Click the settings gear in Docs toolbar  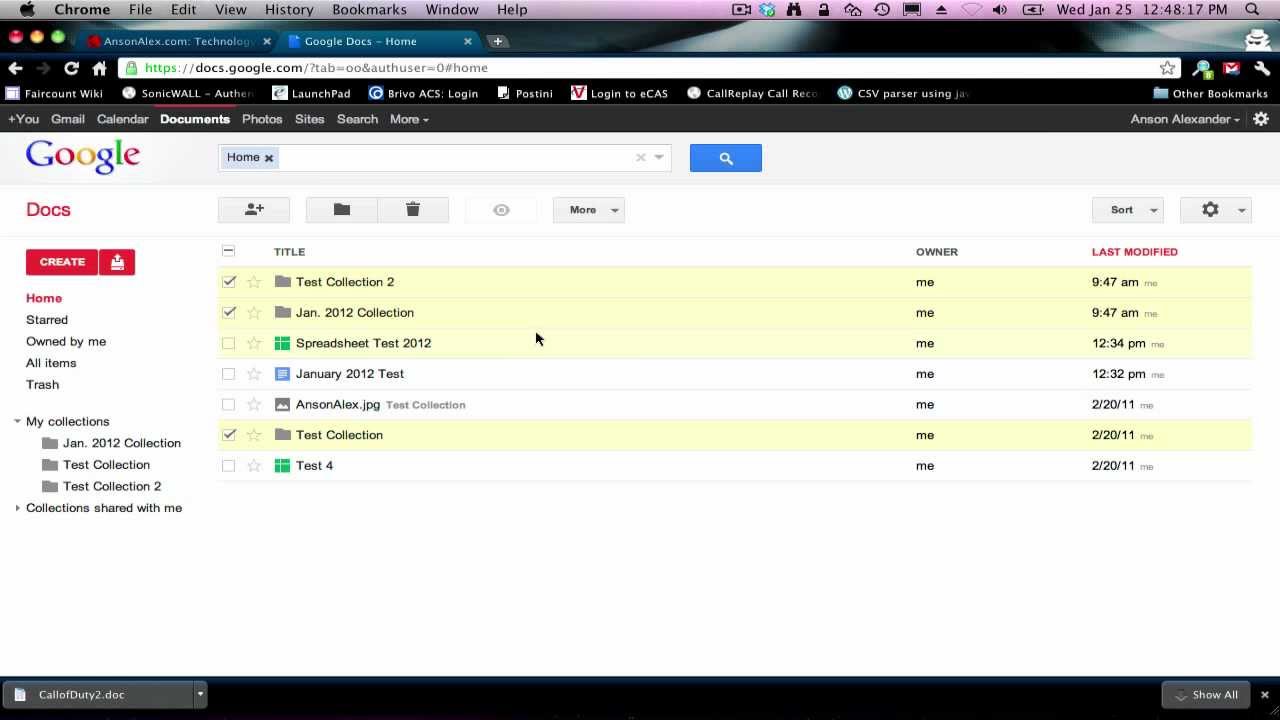point(1210,210)
